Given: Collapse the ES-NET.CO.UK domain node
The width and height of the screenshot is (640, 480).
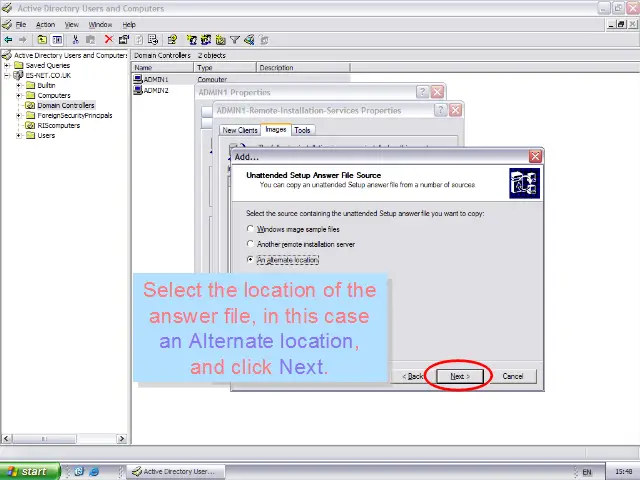Looking at the screenshot, I should point(7,75).
